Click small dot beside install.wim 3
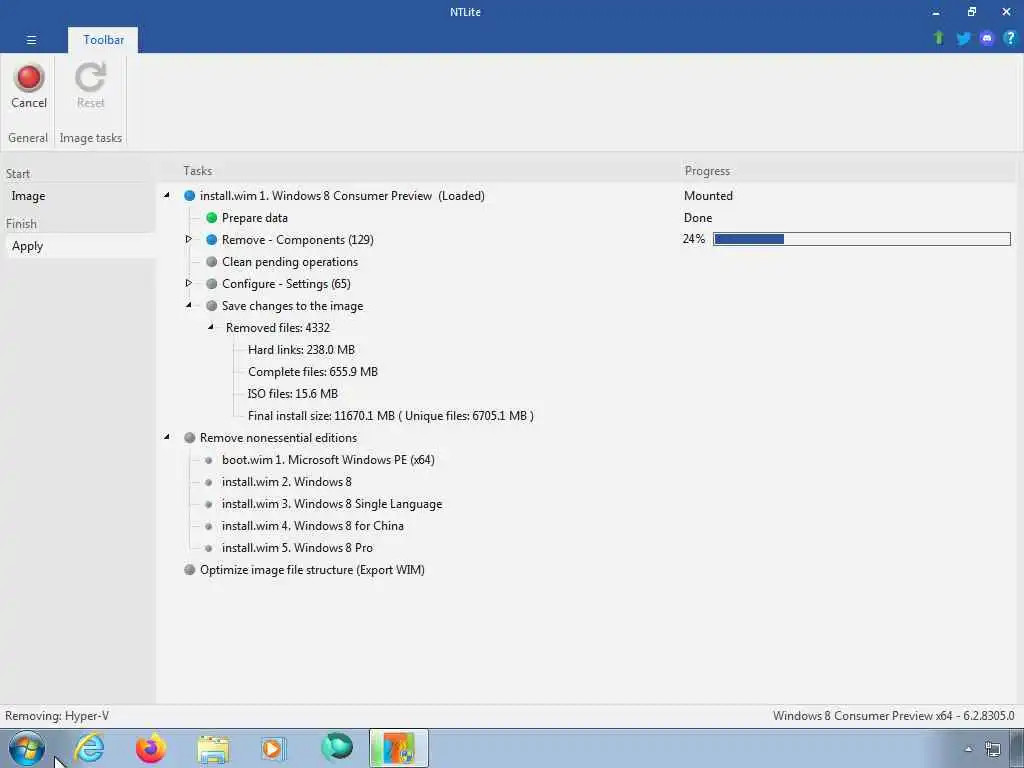This screenshot has width=1024, height=768. coord(208,504)
